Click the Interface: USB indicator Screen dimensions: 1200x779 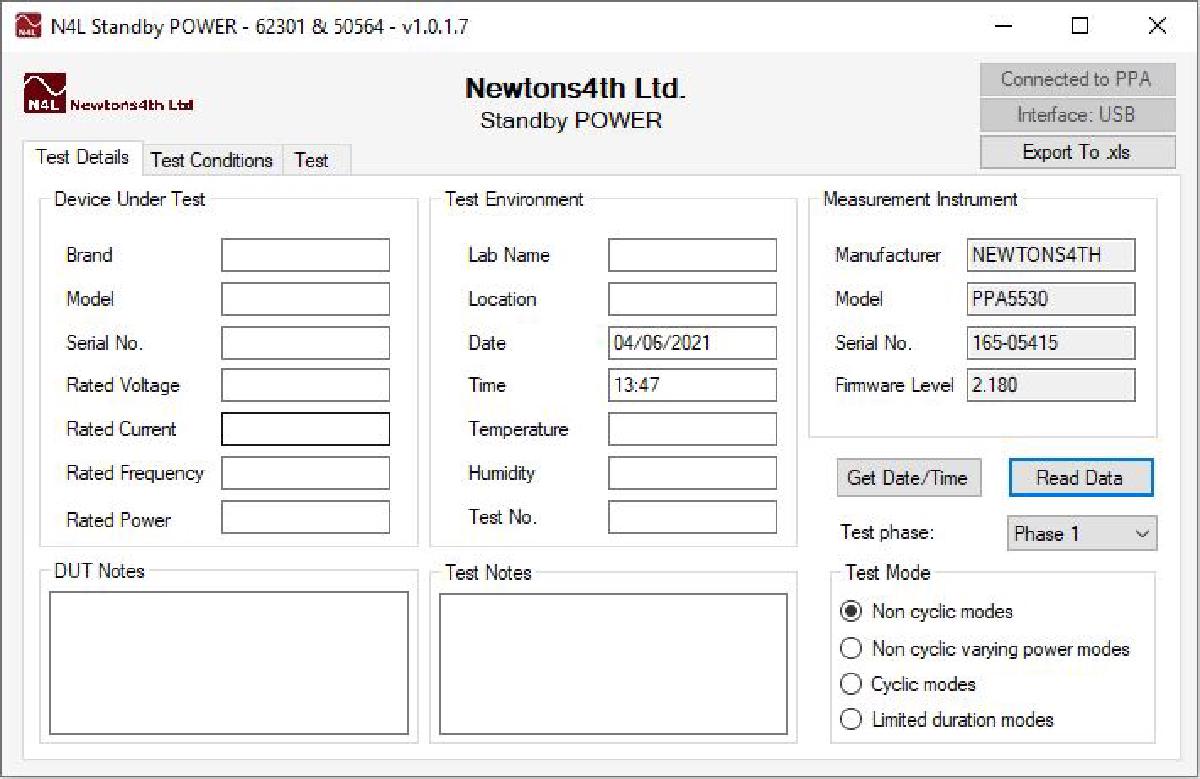(1077, 115)
